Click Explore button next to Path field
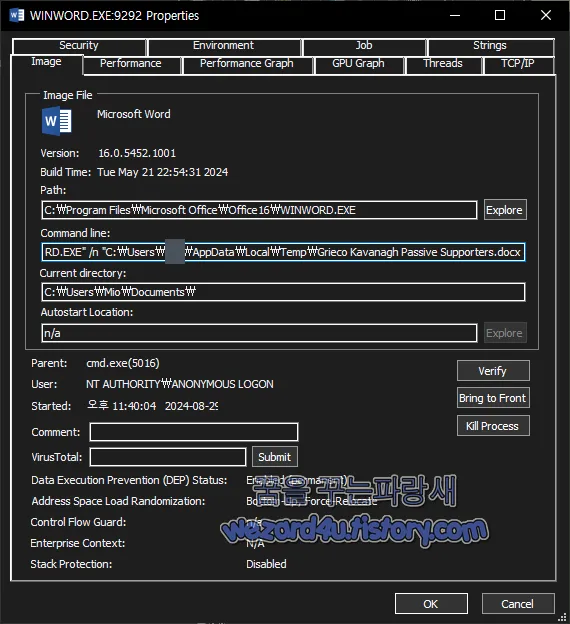 (505, 210)
